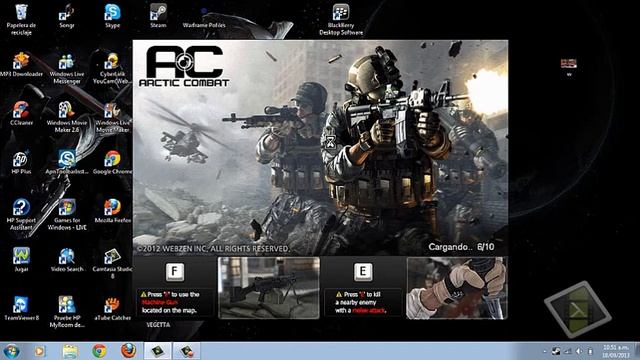Image resolution: width=640 pixels, height=360 pixels.
Task: Open Firefox from the taskbar
Action: [x=129, y=351]
